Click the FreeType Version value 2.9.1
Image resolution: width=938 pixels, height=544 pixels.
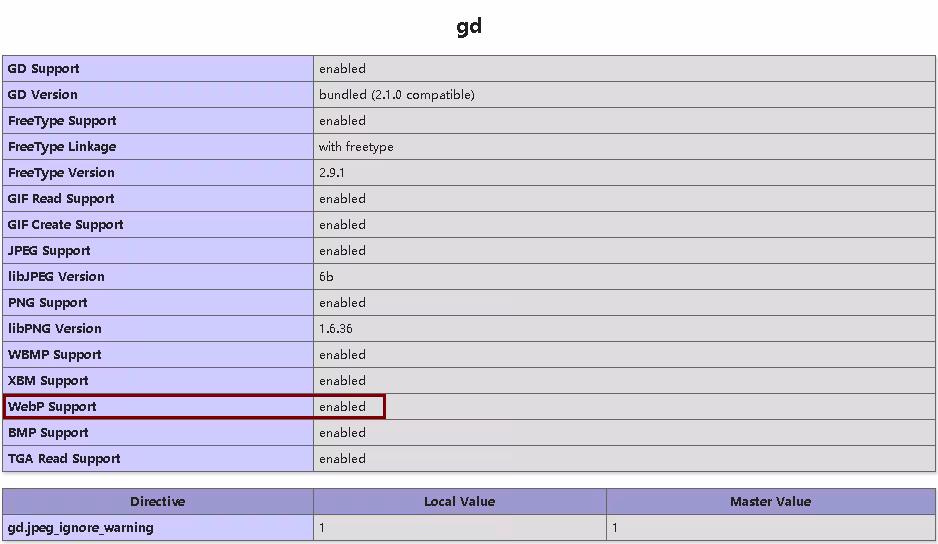point(331,173)
